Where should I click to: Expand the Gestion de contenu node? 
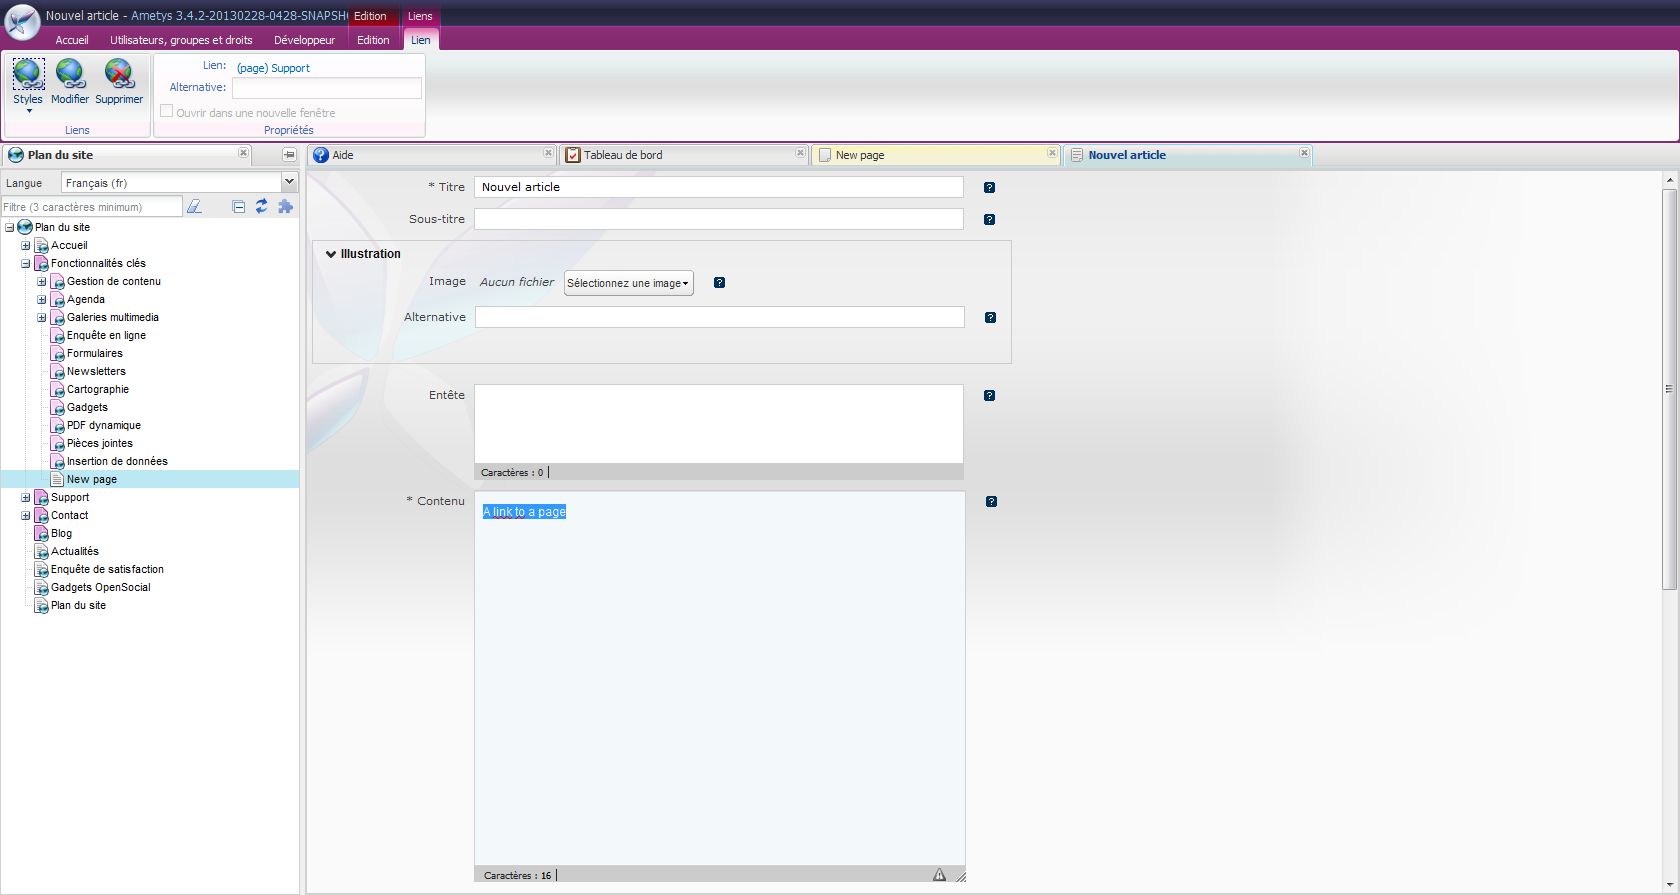click(42, 281)
